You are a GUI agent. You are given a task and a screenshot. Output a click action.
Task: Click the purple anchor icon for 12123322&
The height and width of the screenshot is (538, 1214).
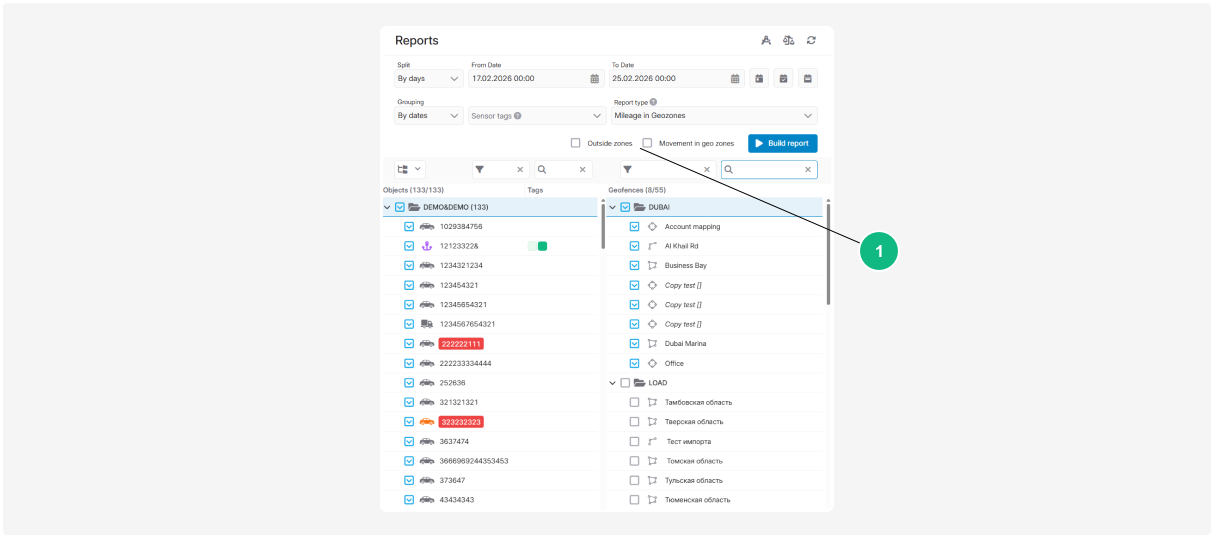point(427,246)
